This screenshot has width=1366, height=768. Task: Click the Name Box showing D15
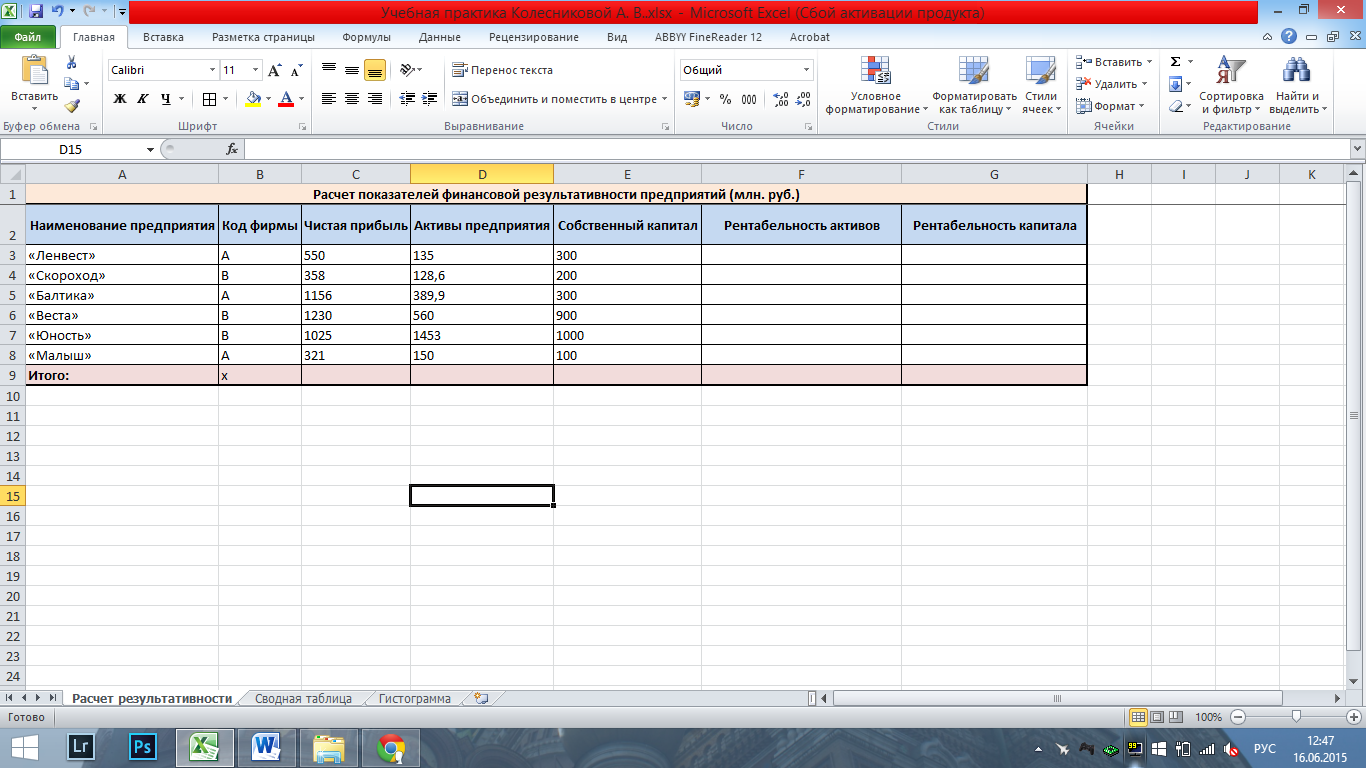tap(72, 149)
